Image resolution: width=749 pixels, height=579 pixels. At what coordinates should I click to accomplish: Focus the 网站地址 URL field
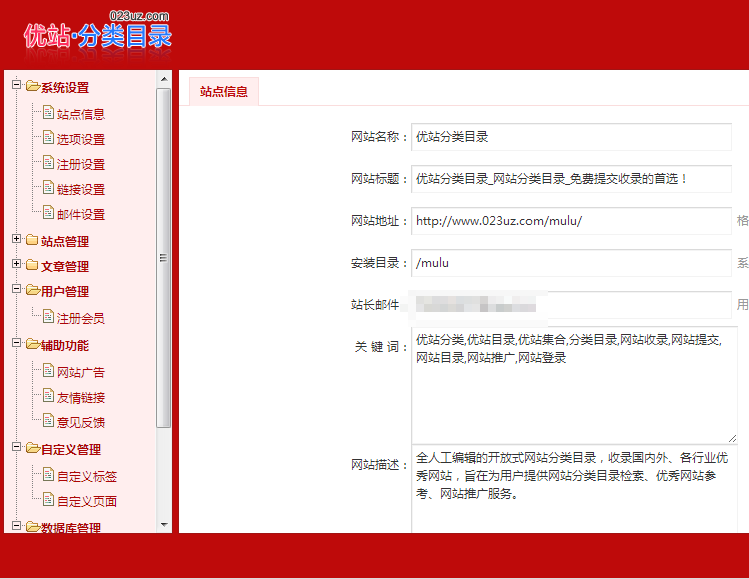click(571, 221)
